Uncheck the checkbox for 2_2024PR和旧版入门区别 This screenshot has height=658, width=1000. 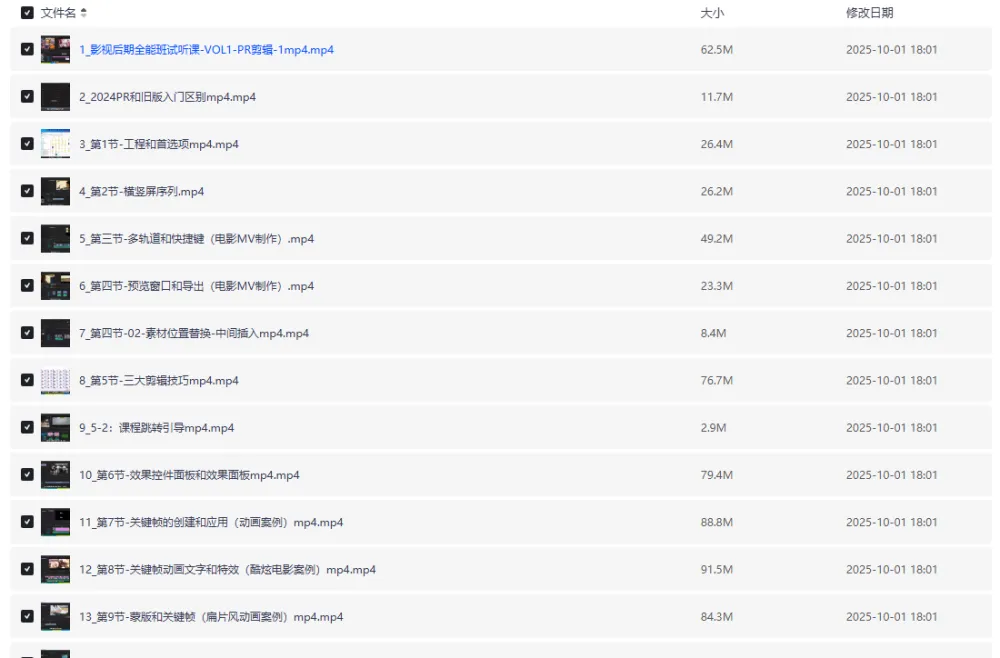pyautogui.click(x=27, y=97)
